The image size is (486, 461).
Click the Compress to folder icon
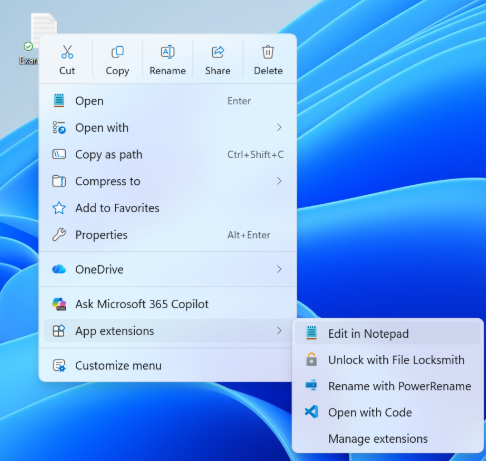(x=59, y=181)
